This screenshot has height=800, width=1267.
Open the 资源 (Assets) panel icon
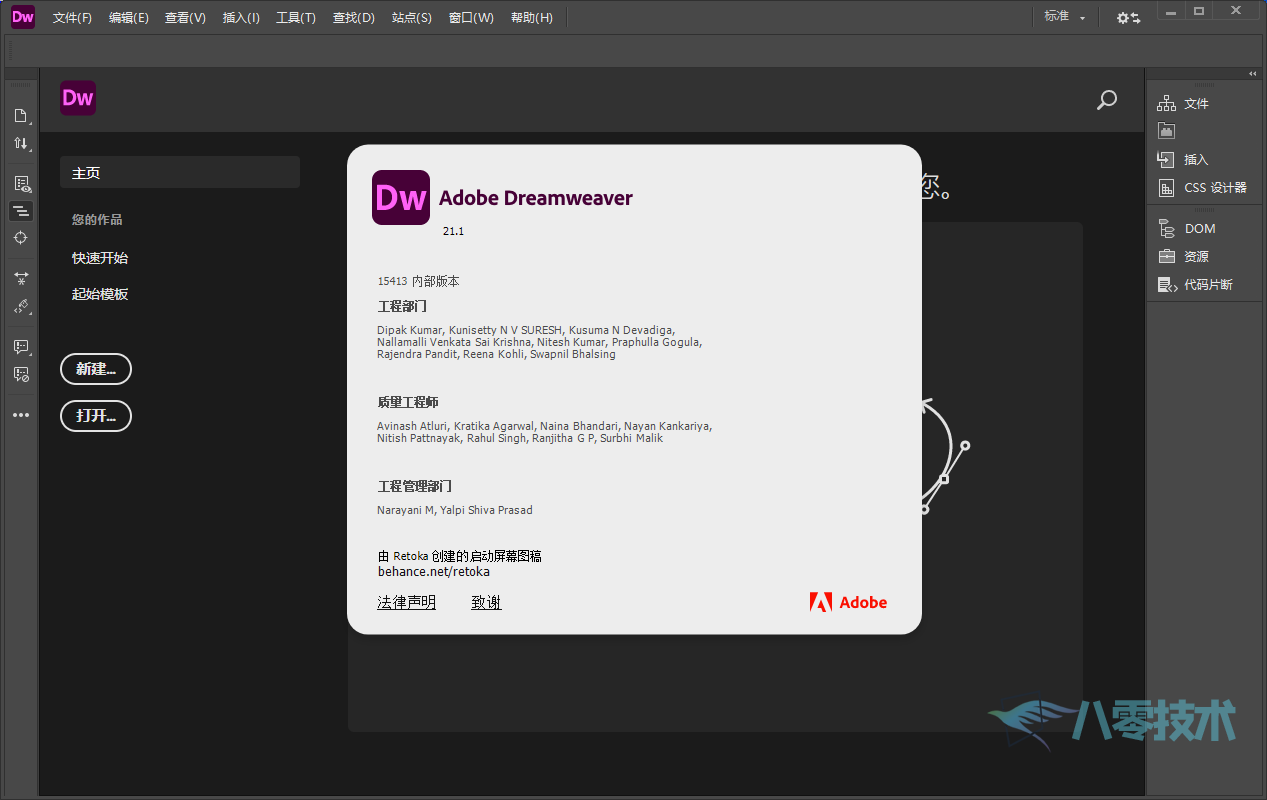(1166, 257)
